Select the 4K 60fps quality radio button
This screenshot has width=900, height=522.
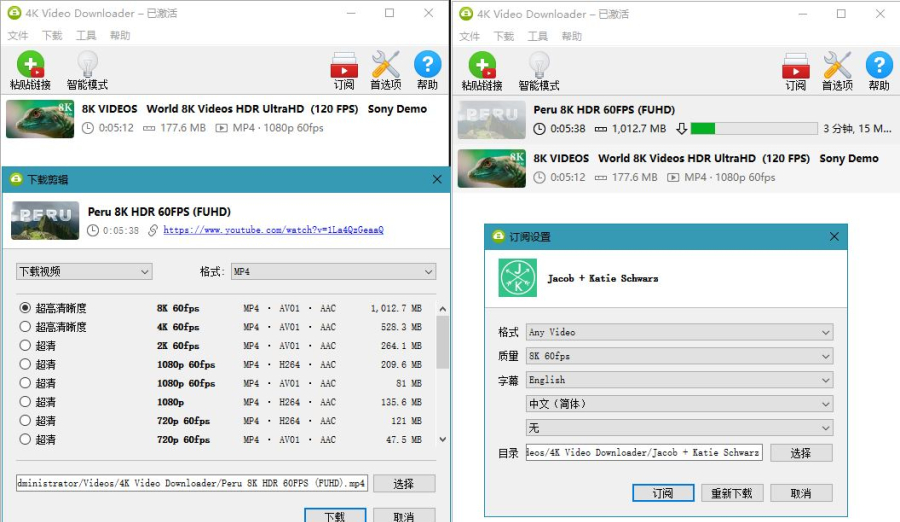[x=25, y=327]
